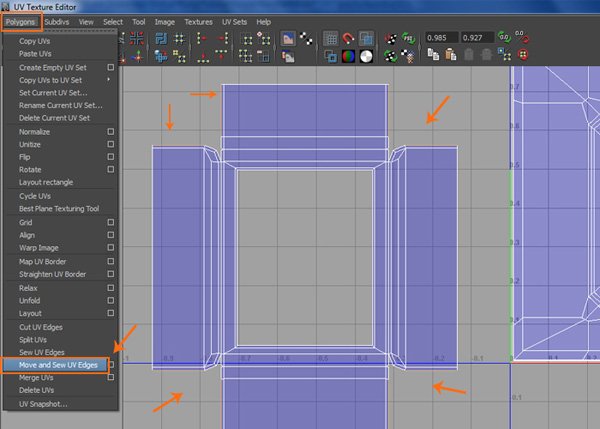
Task: Click the refresh UV values icon
Action: [505, 38]
